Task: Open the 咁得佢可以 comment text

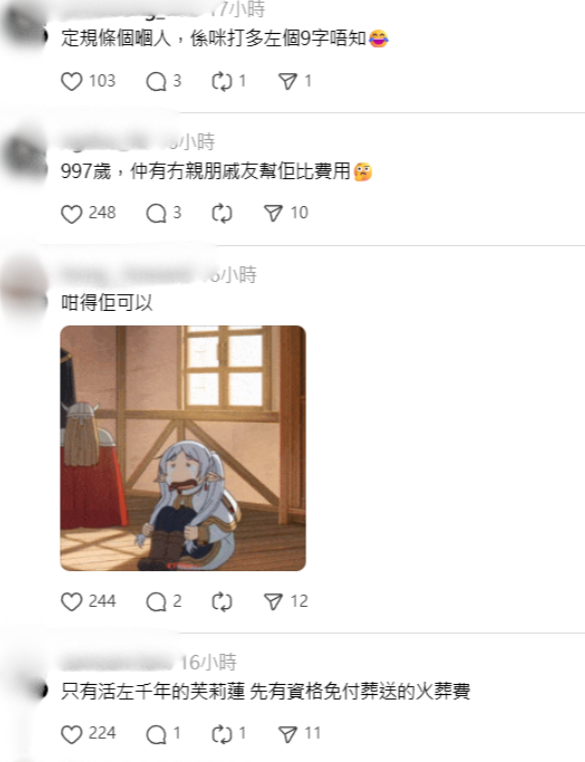Action: pyautogui.click(x=107, y=303)
